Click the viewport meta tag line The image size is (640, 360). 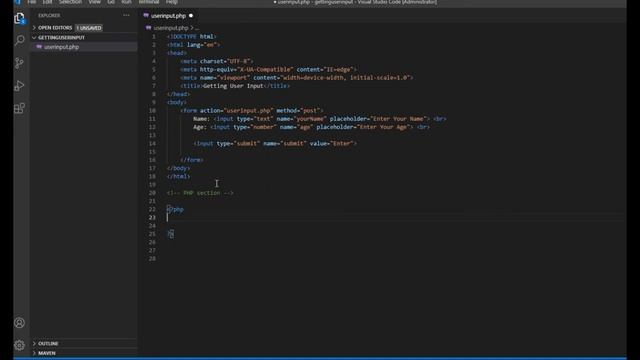coord(297,78)
